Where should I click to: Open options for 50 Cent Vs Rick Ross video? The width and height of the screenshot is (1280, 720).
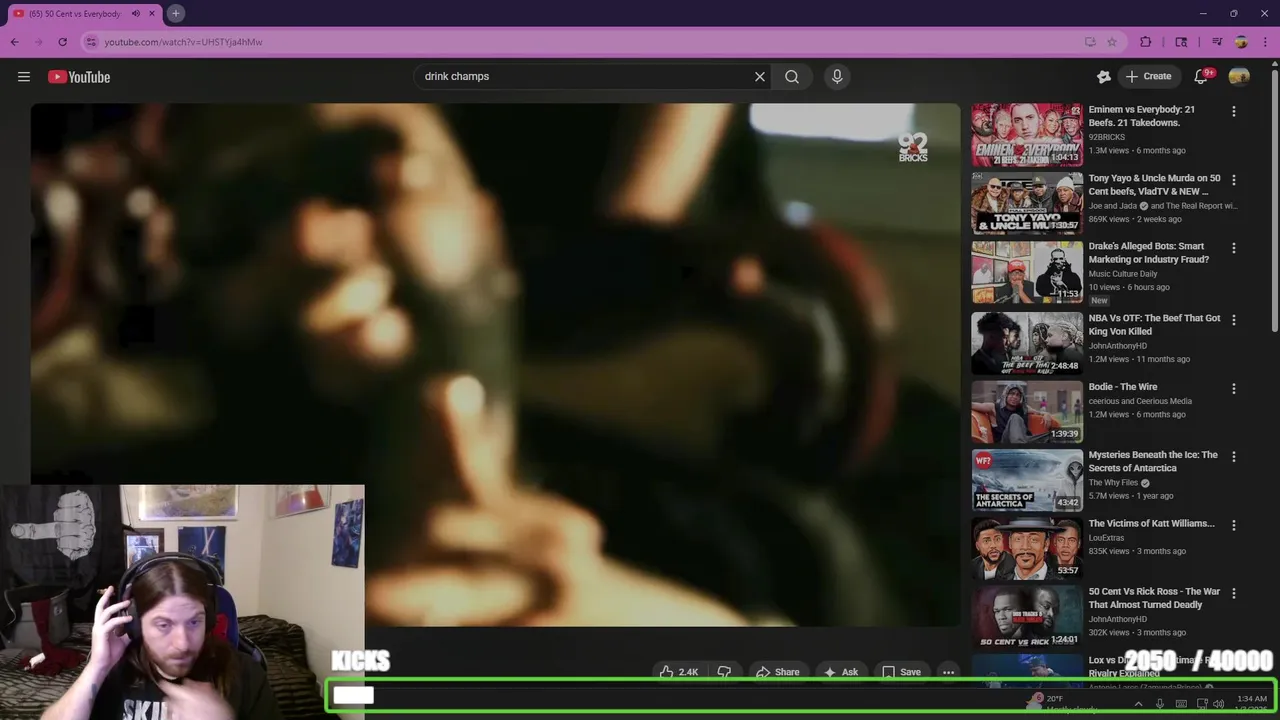click(1234, 593)
